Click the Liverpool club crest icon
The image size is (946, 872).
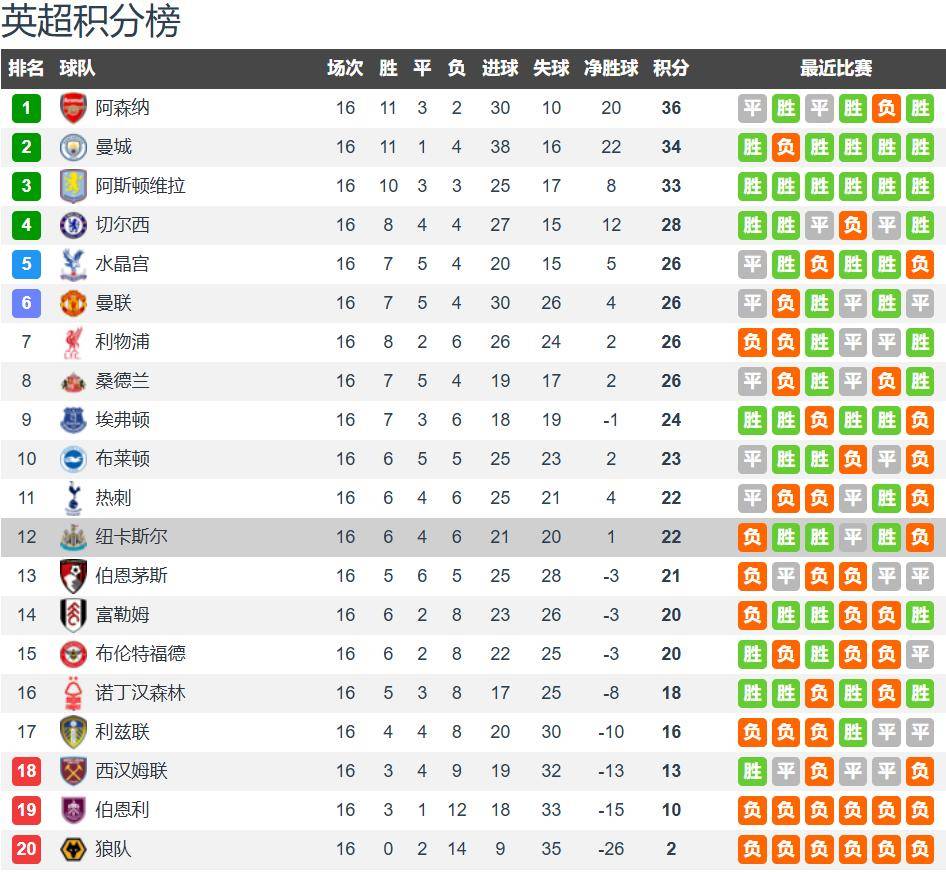point(74,342)
